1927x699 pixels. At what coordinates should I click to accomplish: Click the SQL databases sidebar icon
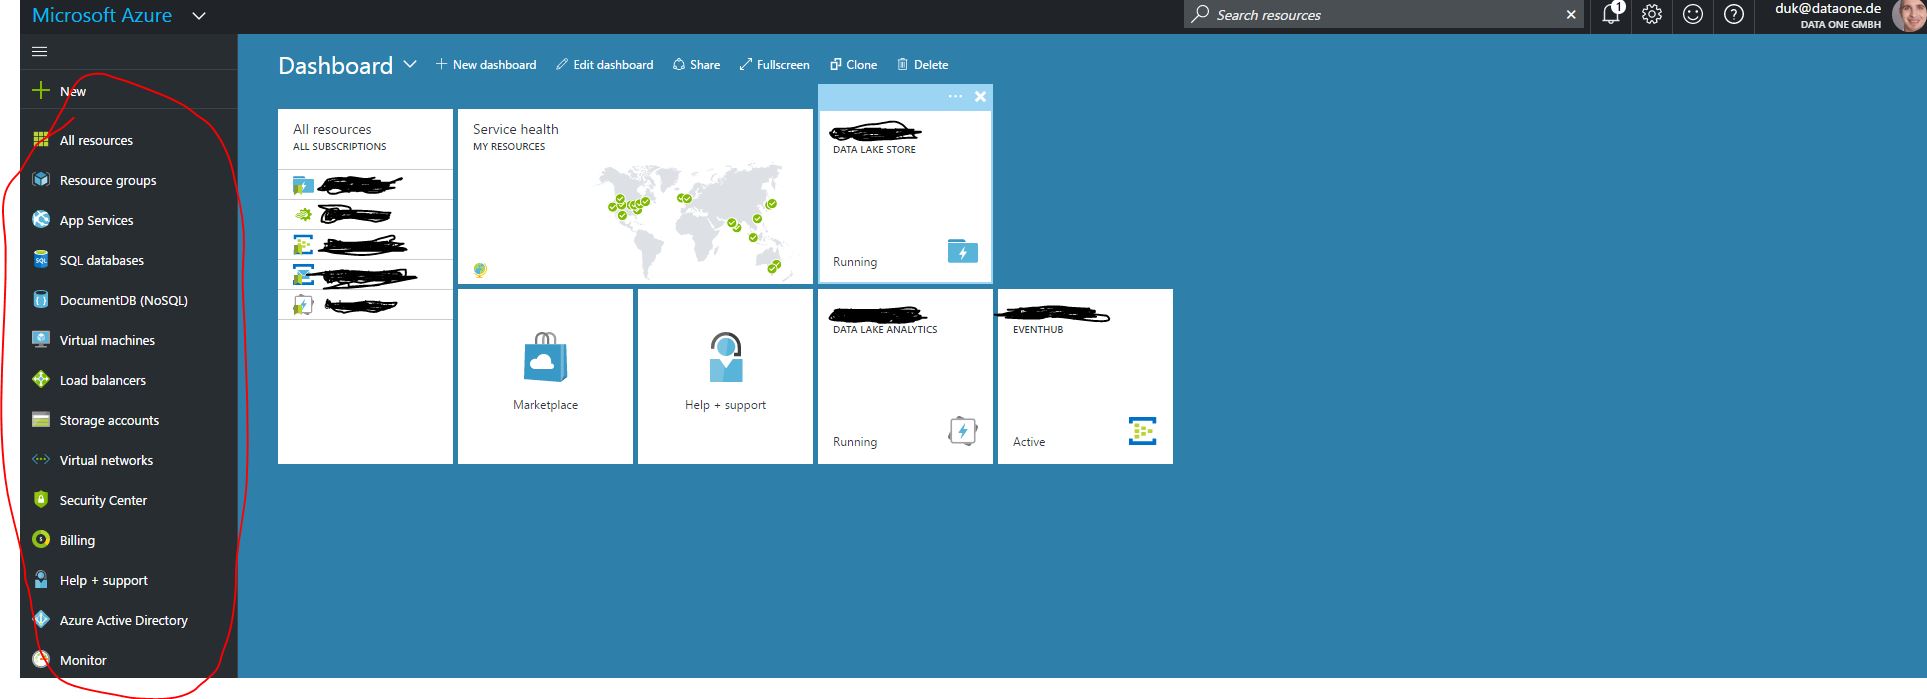tap(41, 260)
